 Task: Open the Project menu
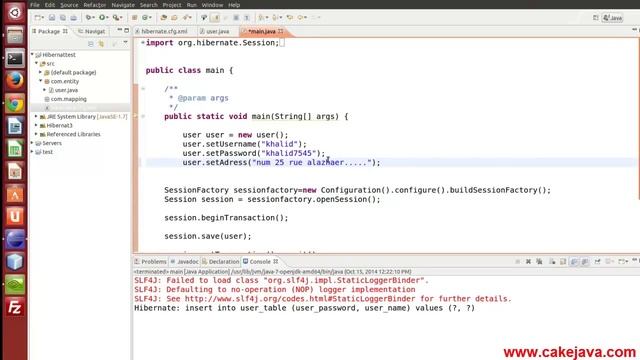172,5
